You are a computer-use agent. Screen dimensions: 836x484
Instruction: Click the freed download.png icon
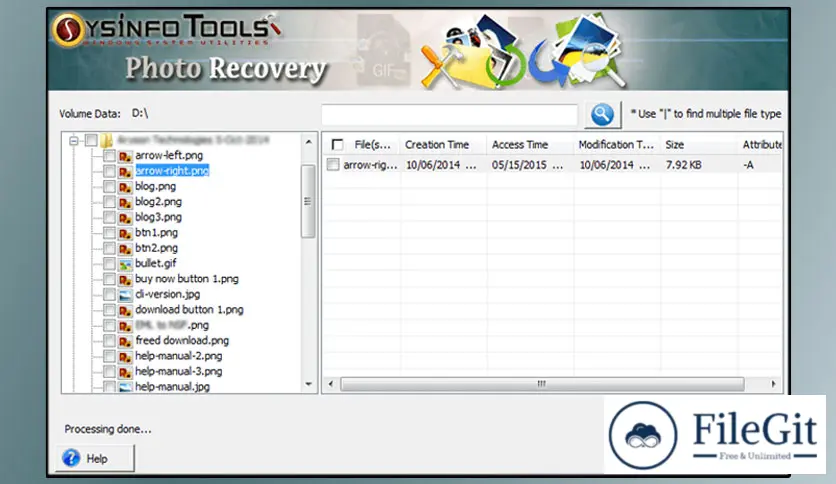[x=125, y=341]
